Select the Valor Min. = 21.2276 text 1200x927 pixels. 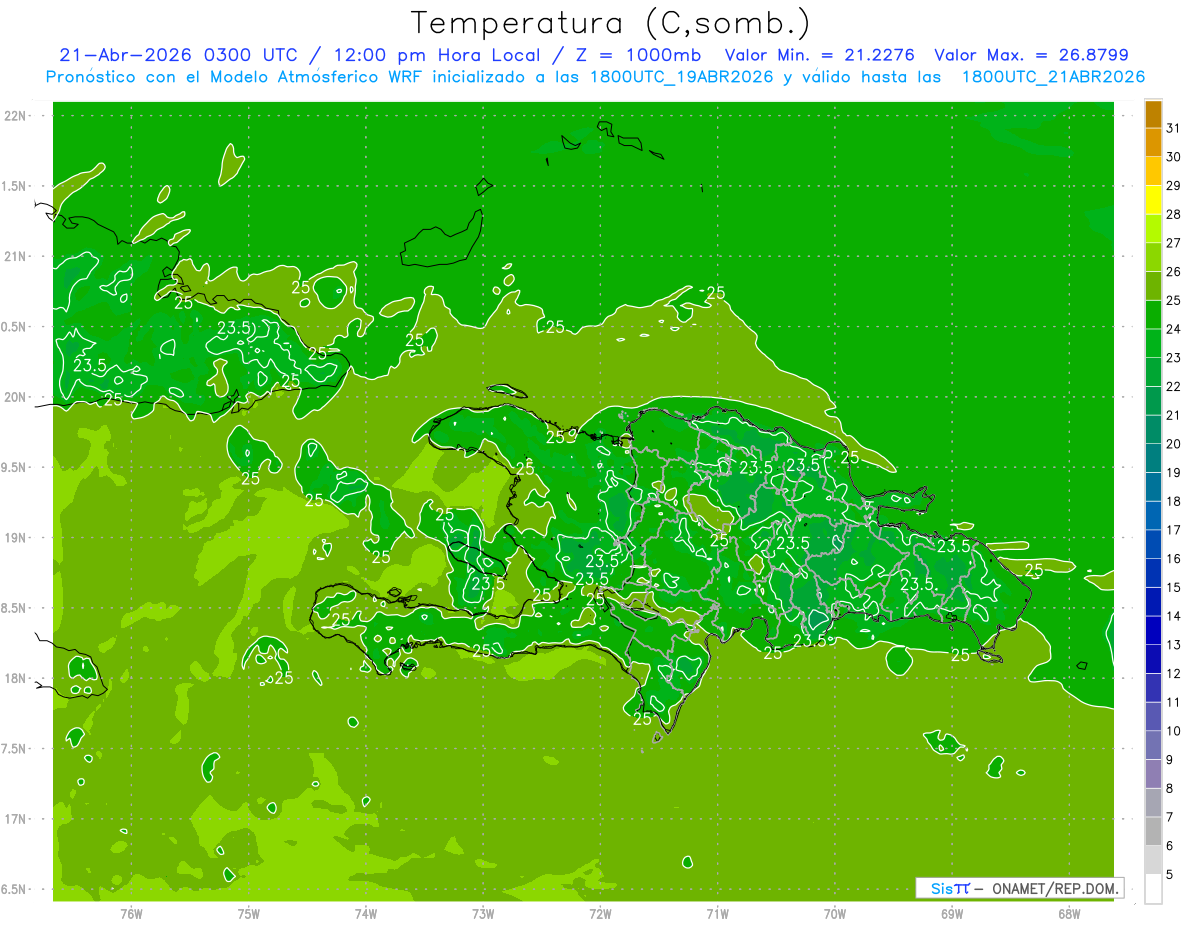(x=819, y=55)
